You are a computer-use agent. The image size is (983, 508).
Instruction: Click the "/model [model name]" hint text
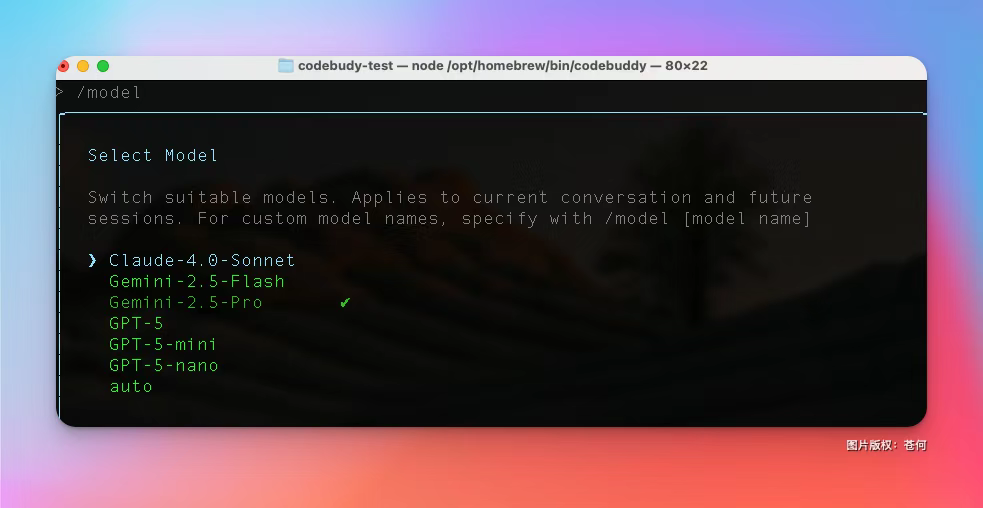pos(710,218)
